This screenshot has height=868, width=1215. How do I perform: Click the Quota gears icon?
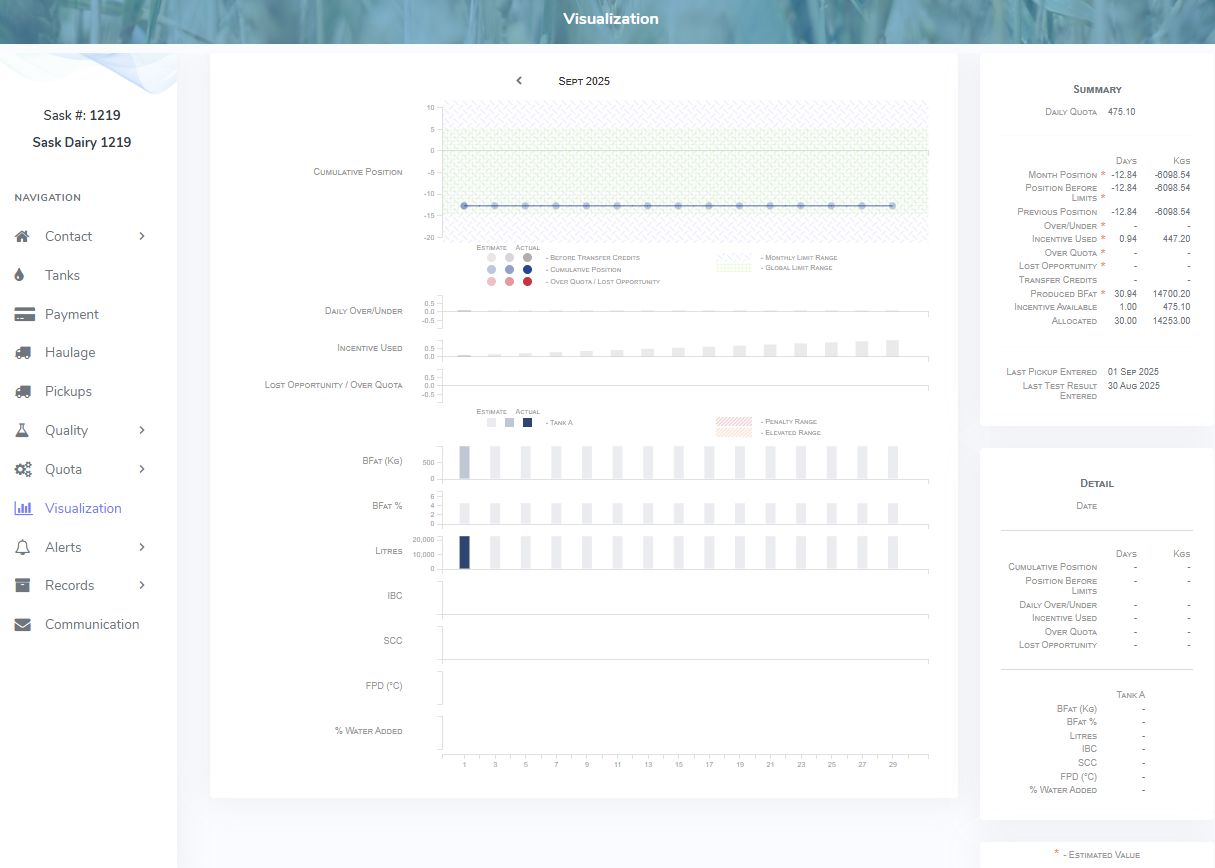pyautogui.click(x=24, y=469)
